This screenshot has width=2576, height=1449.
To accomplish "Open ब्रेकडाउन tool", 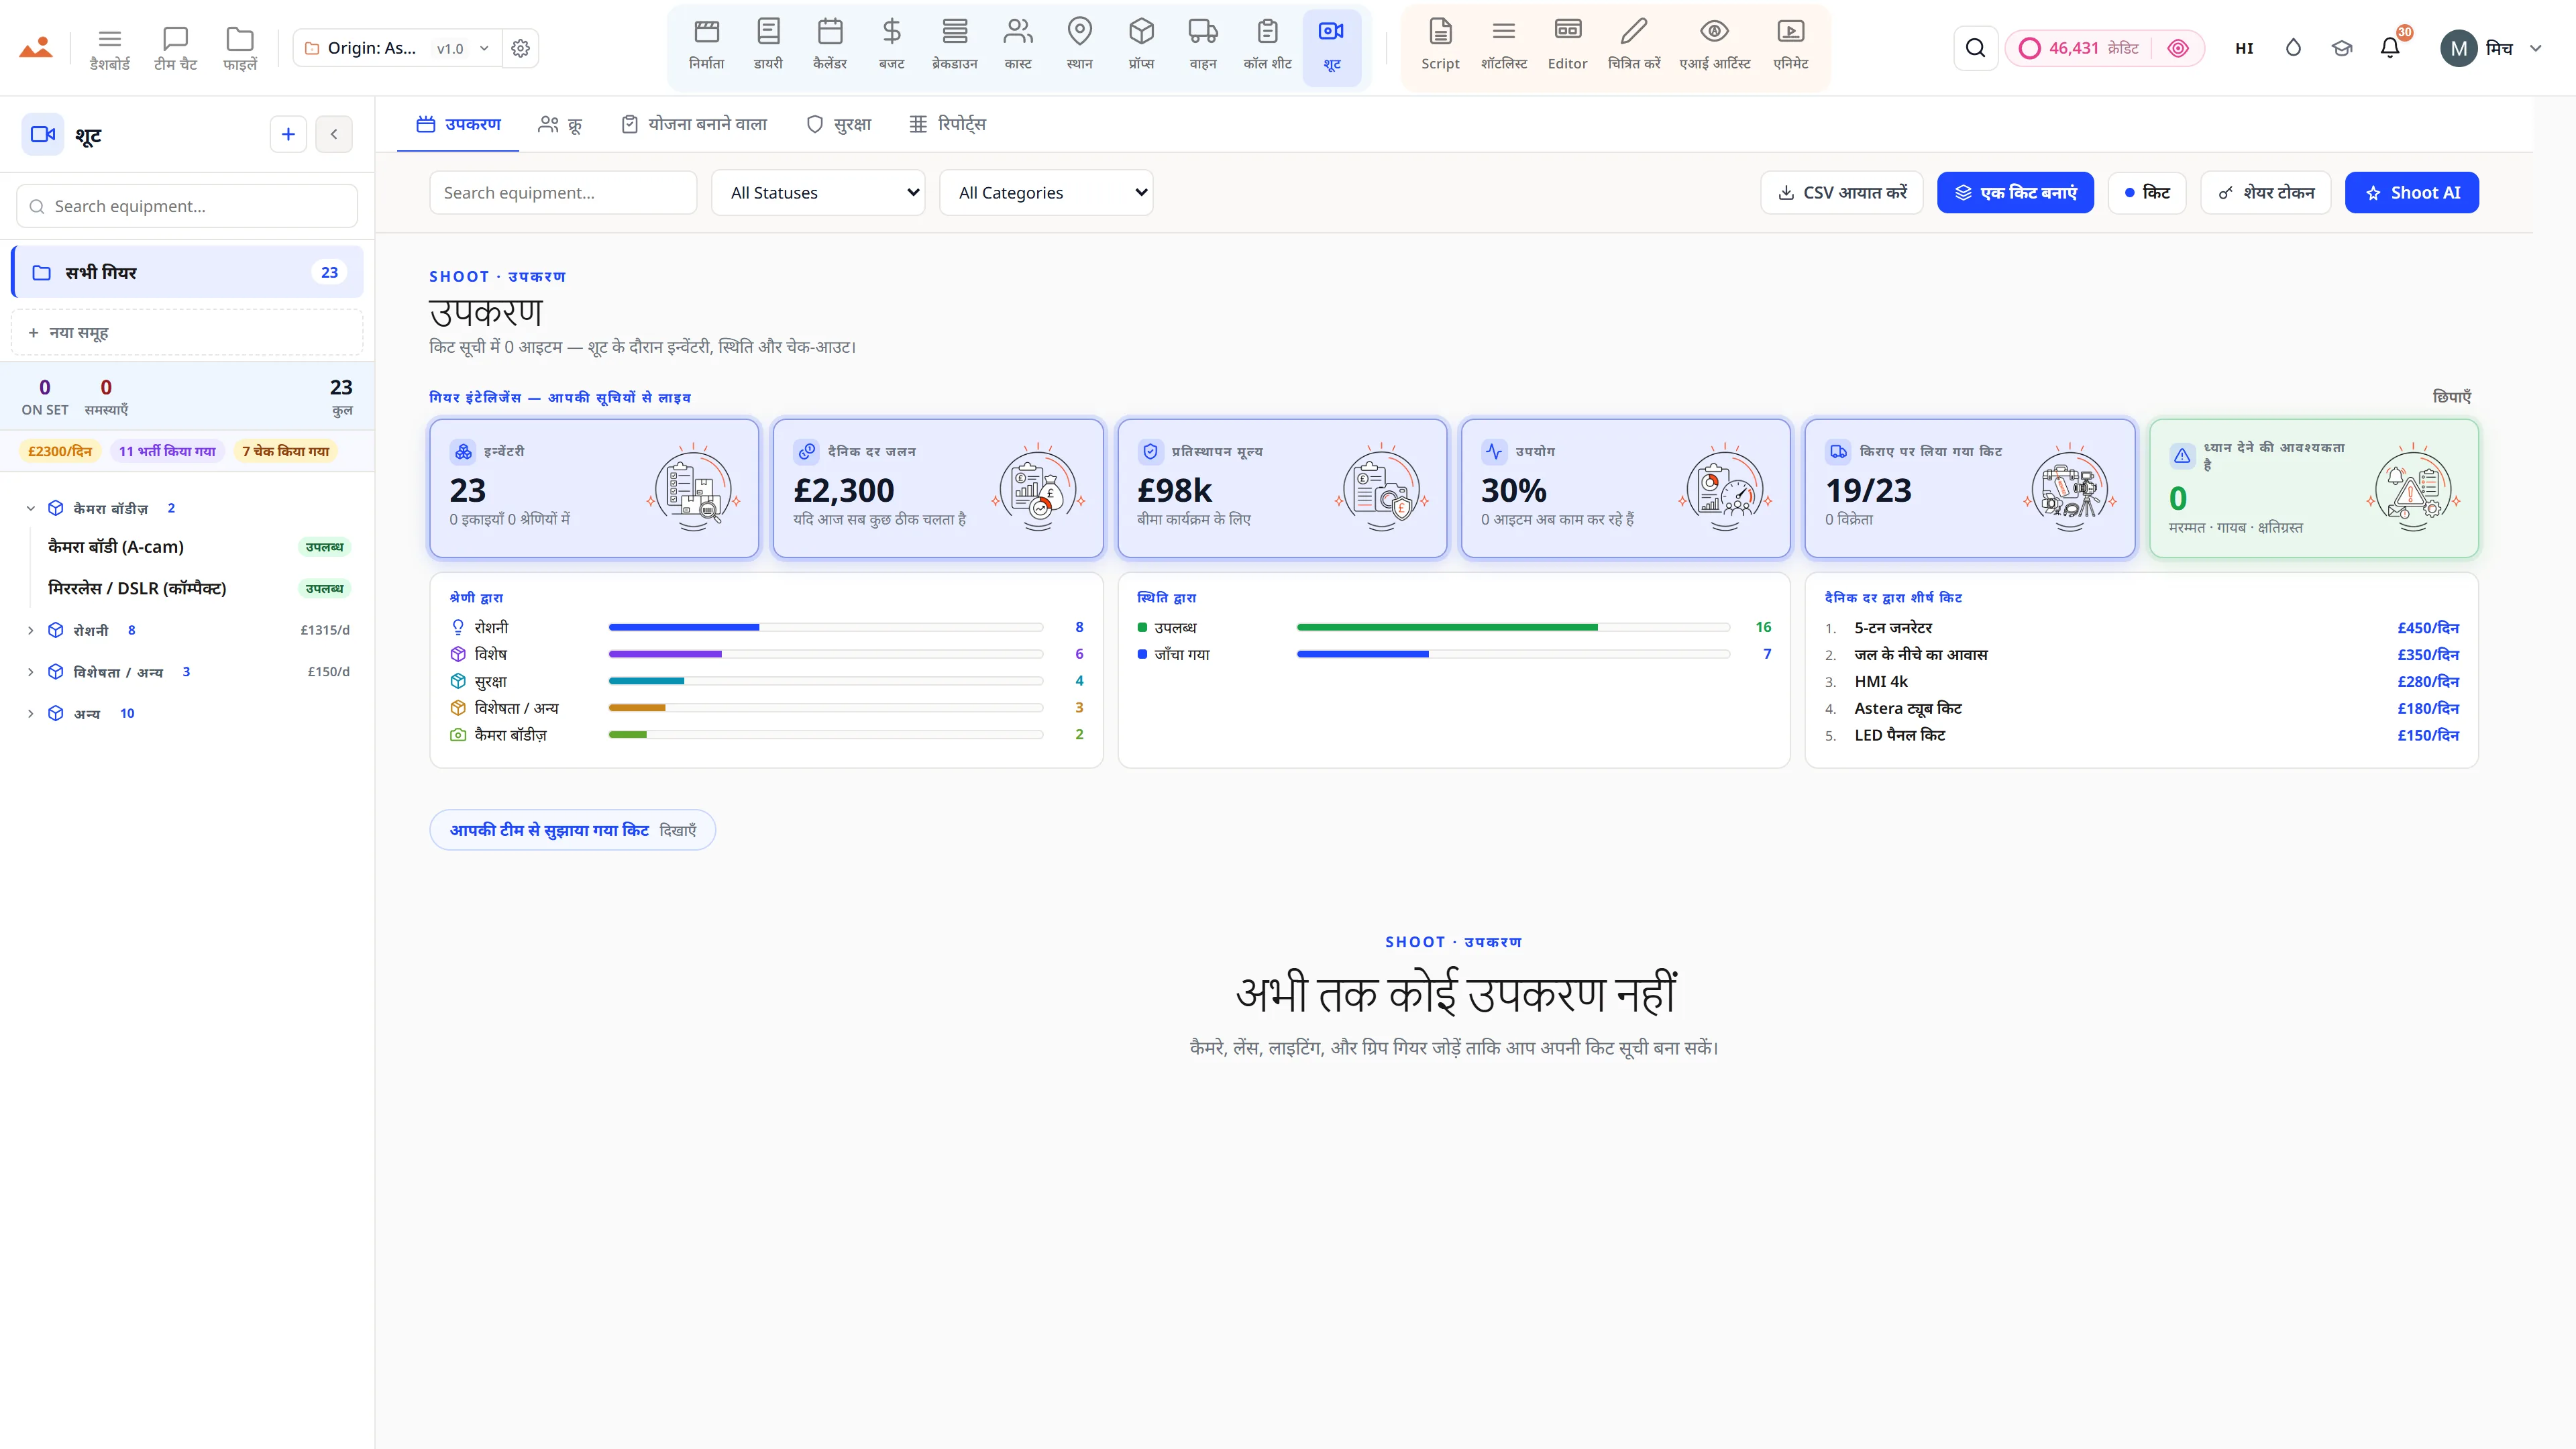I will (x=955, y=47).
